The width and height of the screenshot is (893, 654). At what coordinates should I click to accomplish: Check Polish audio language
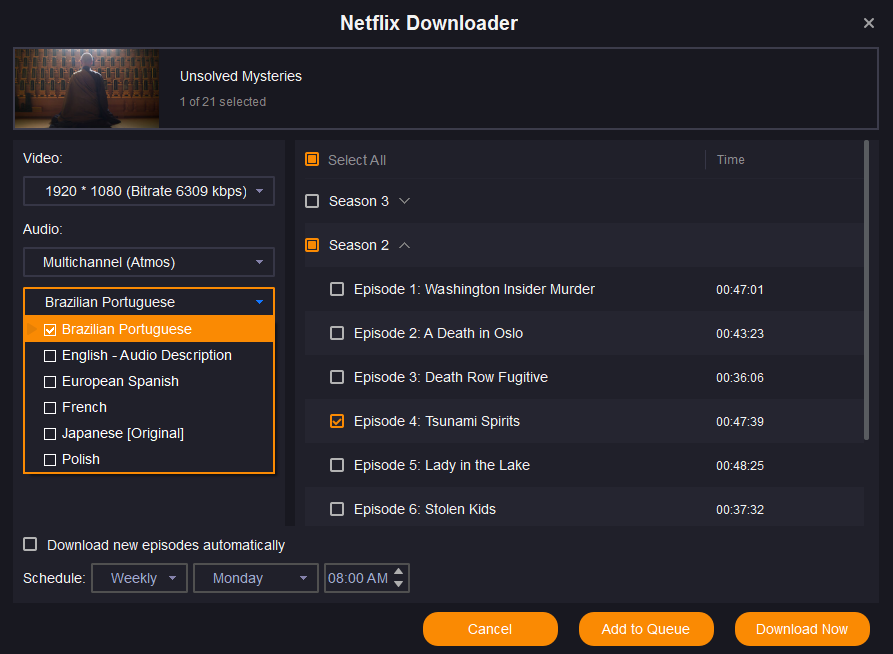(50, 460)
